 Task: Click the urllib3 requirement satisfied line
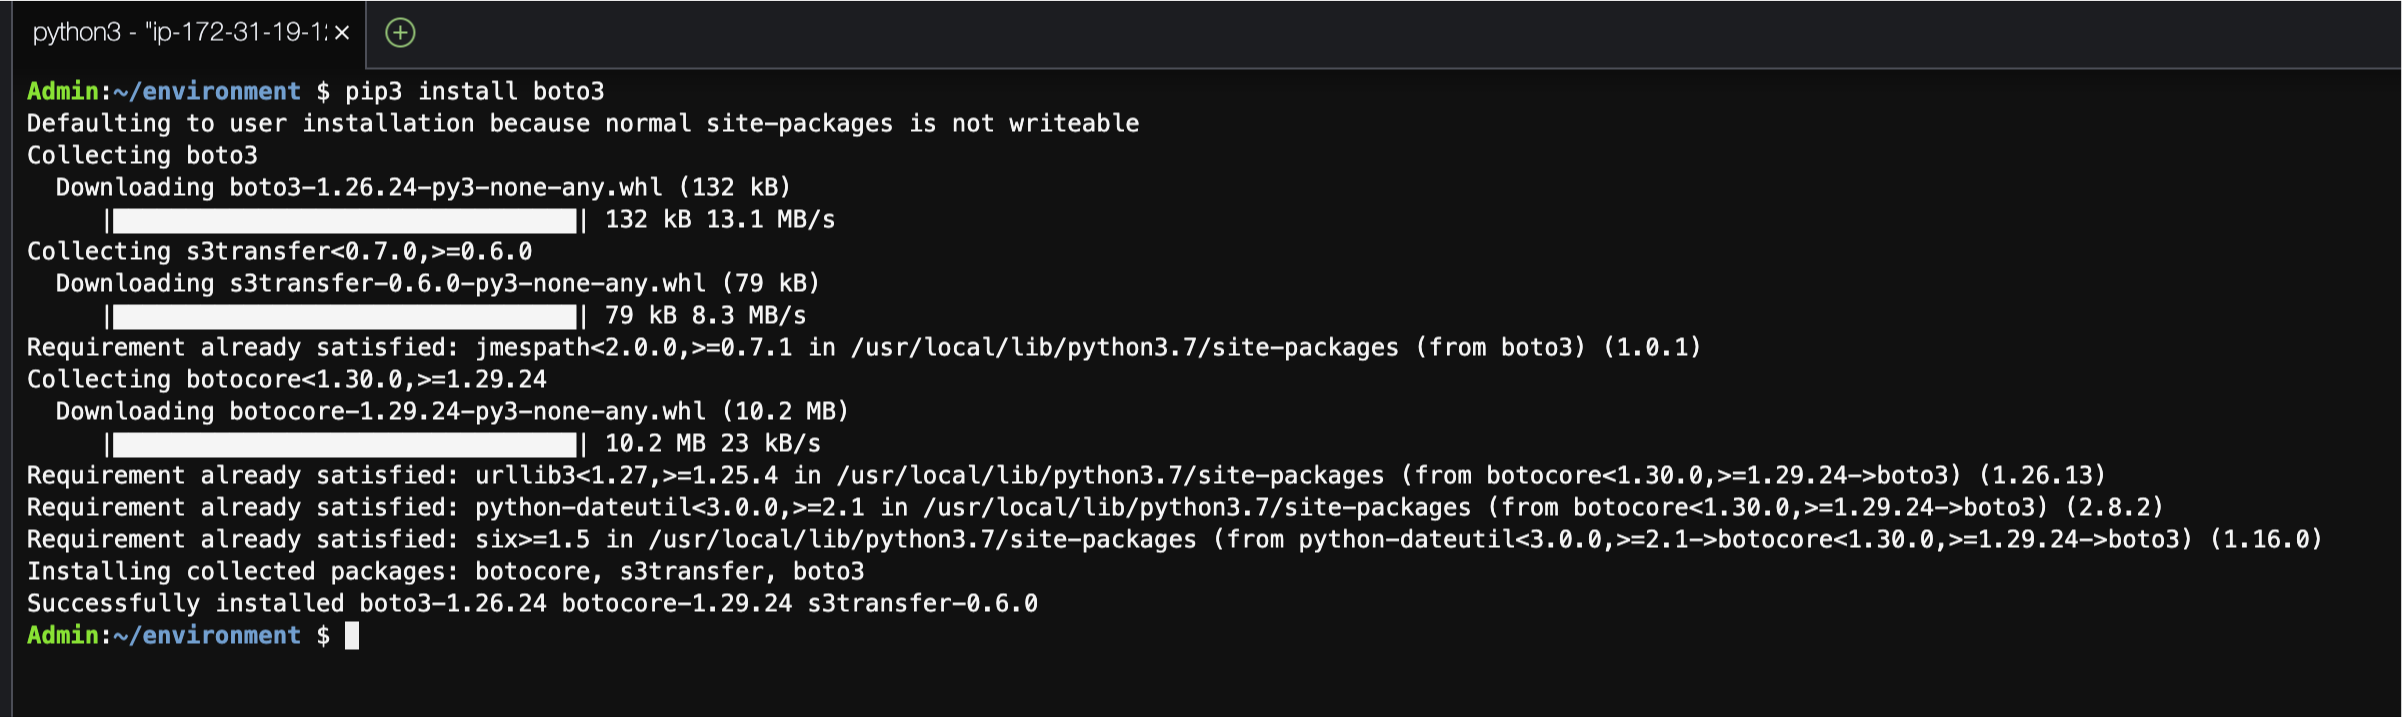click(x=1065, y=476)
